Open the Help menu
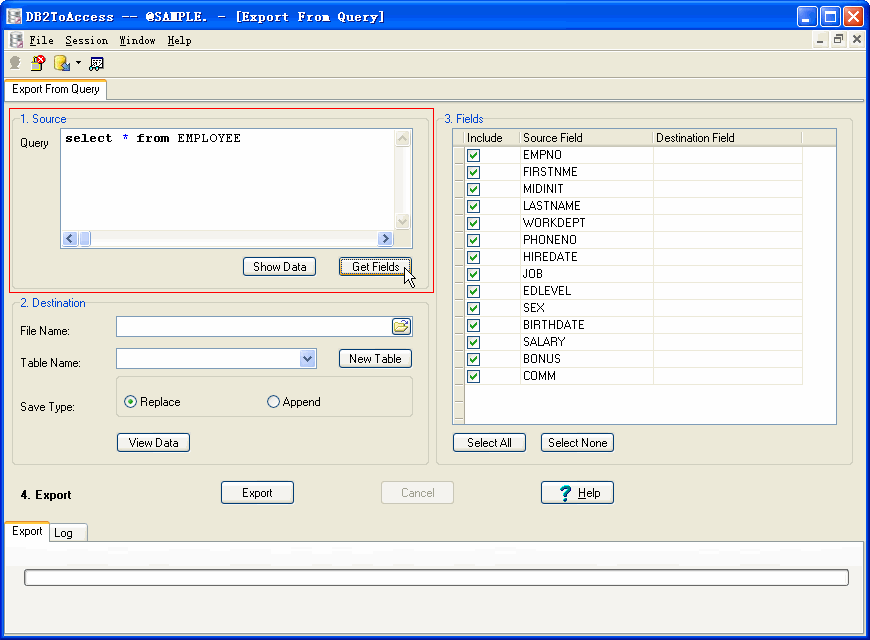This screenshot has width=870, height=640. [x=179, y=41]
